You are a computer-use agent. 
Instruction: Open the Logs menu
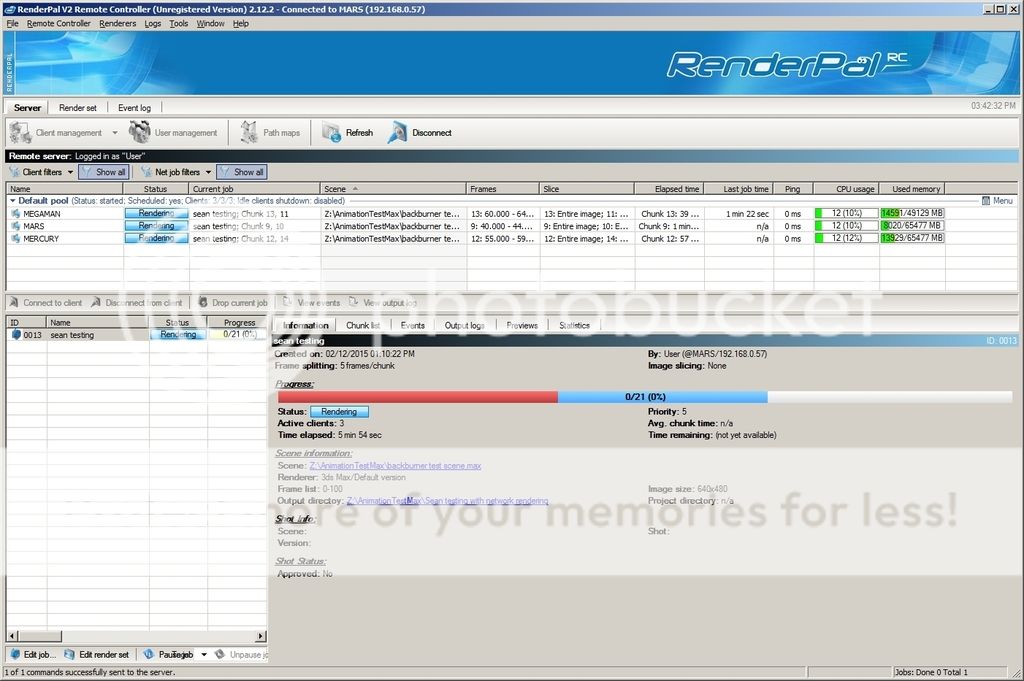[x=153, y=24]
